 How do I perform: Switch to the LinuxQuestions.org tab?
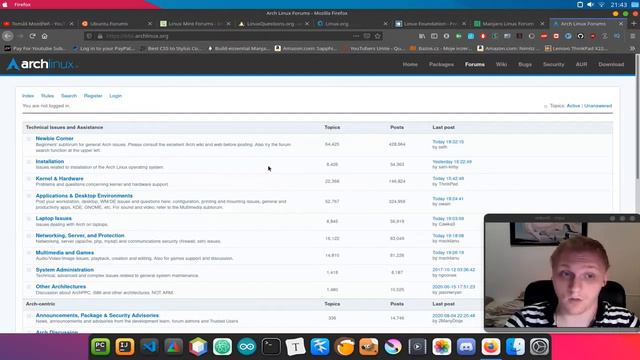click(x=274, y=24)
